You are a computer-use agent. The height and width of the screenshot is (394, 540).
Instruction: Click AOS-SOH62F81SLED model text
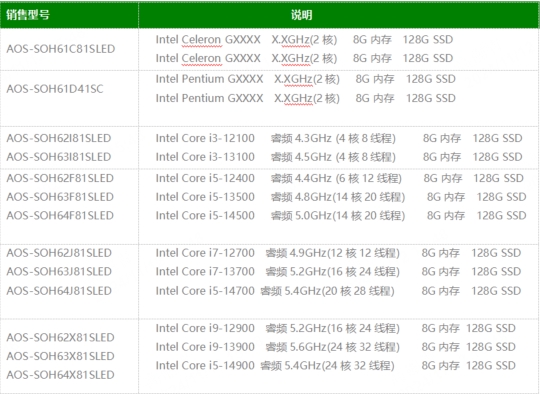[60, 178]
